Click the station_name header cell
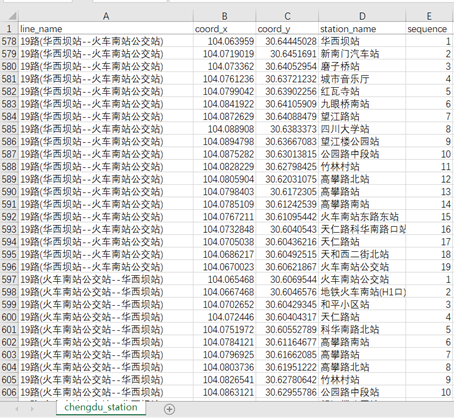 (x=362, y=29)
